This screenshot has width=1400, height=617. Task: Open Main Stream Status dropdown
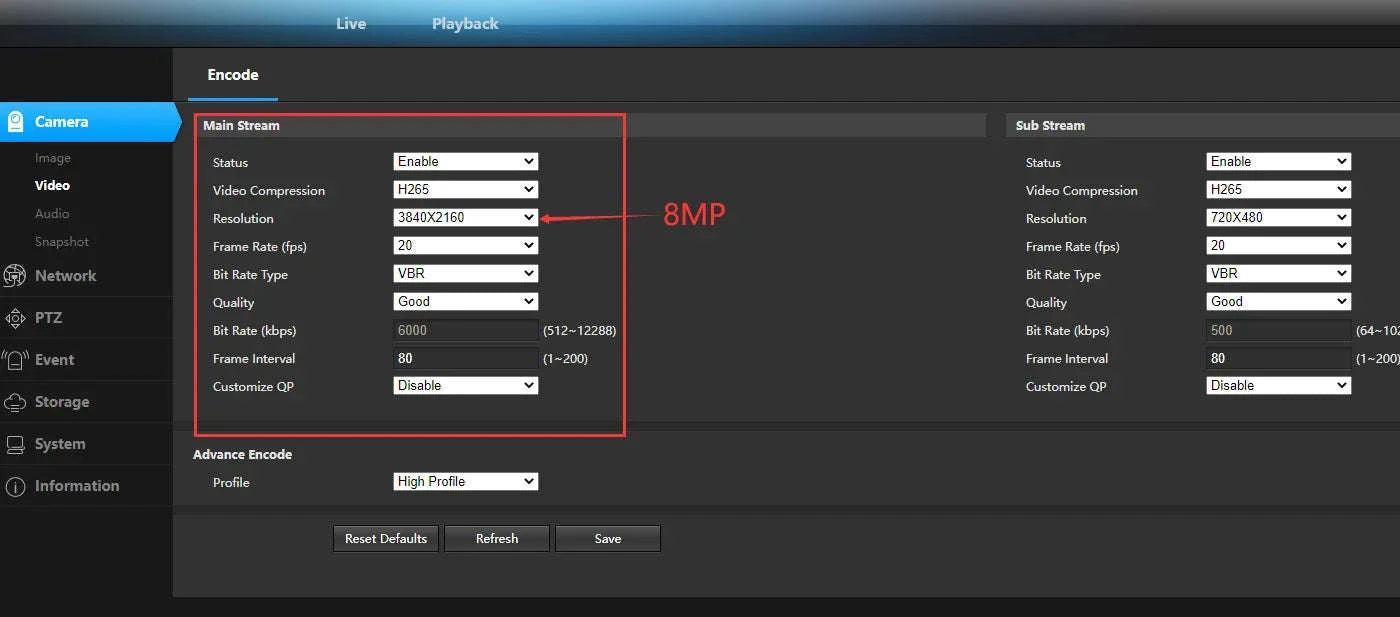[x=466, y=162]
